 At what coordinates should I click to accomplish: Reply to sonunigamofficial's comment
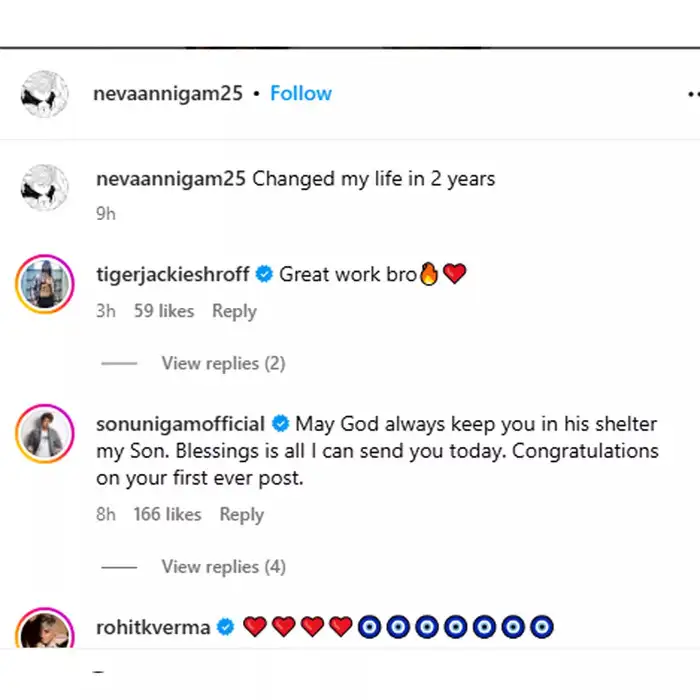[242, 514]
